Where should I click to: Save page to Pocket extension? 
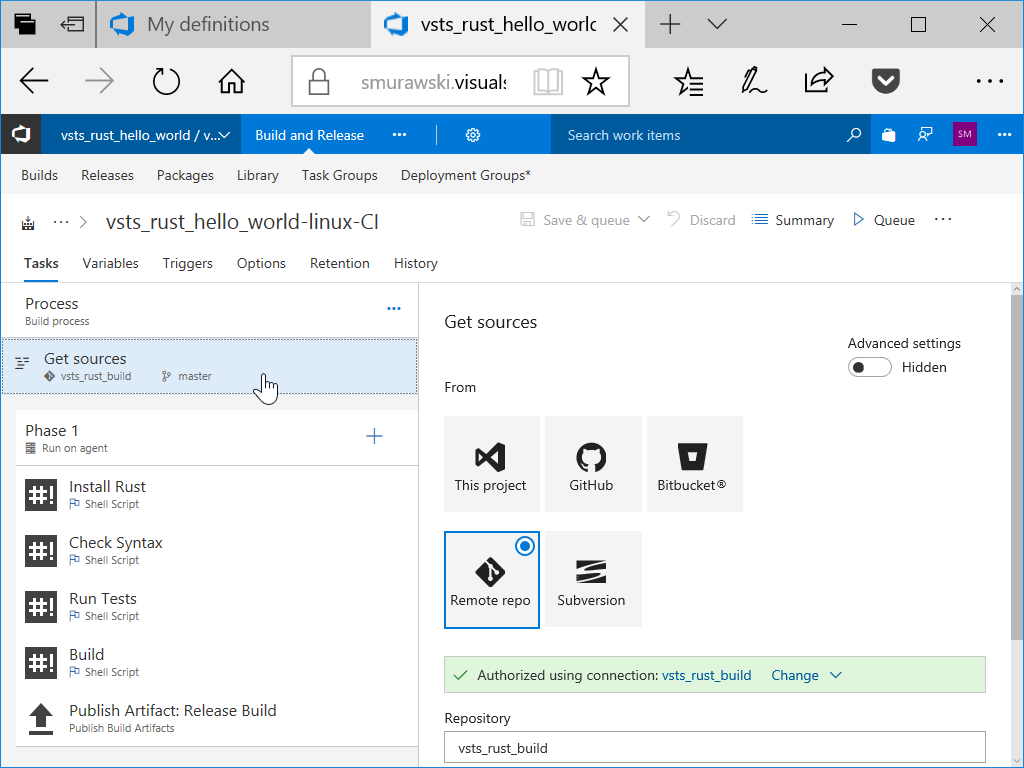886,81
